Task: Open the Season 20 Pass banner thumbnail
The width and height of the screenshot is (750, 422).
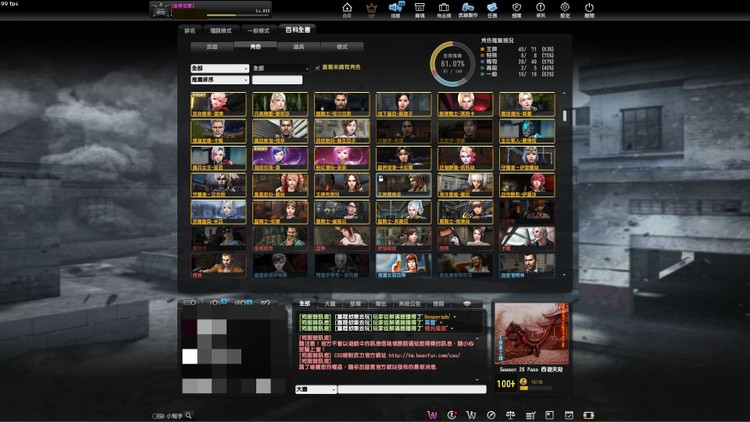Action: [531, 333]
